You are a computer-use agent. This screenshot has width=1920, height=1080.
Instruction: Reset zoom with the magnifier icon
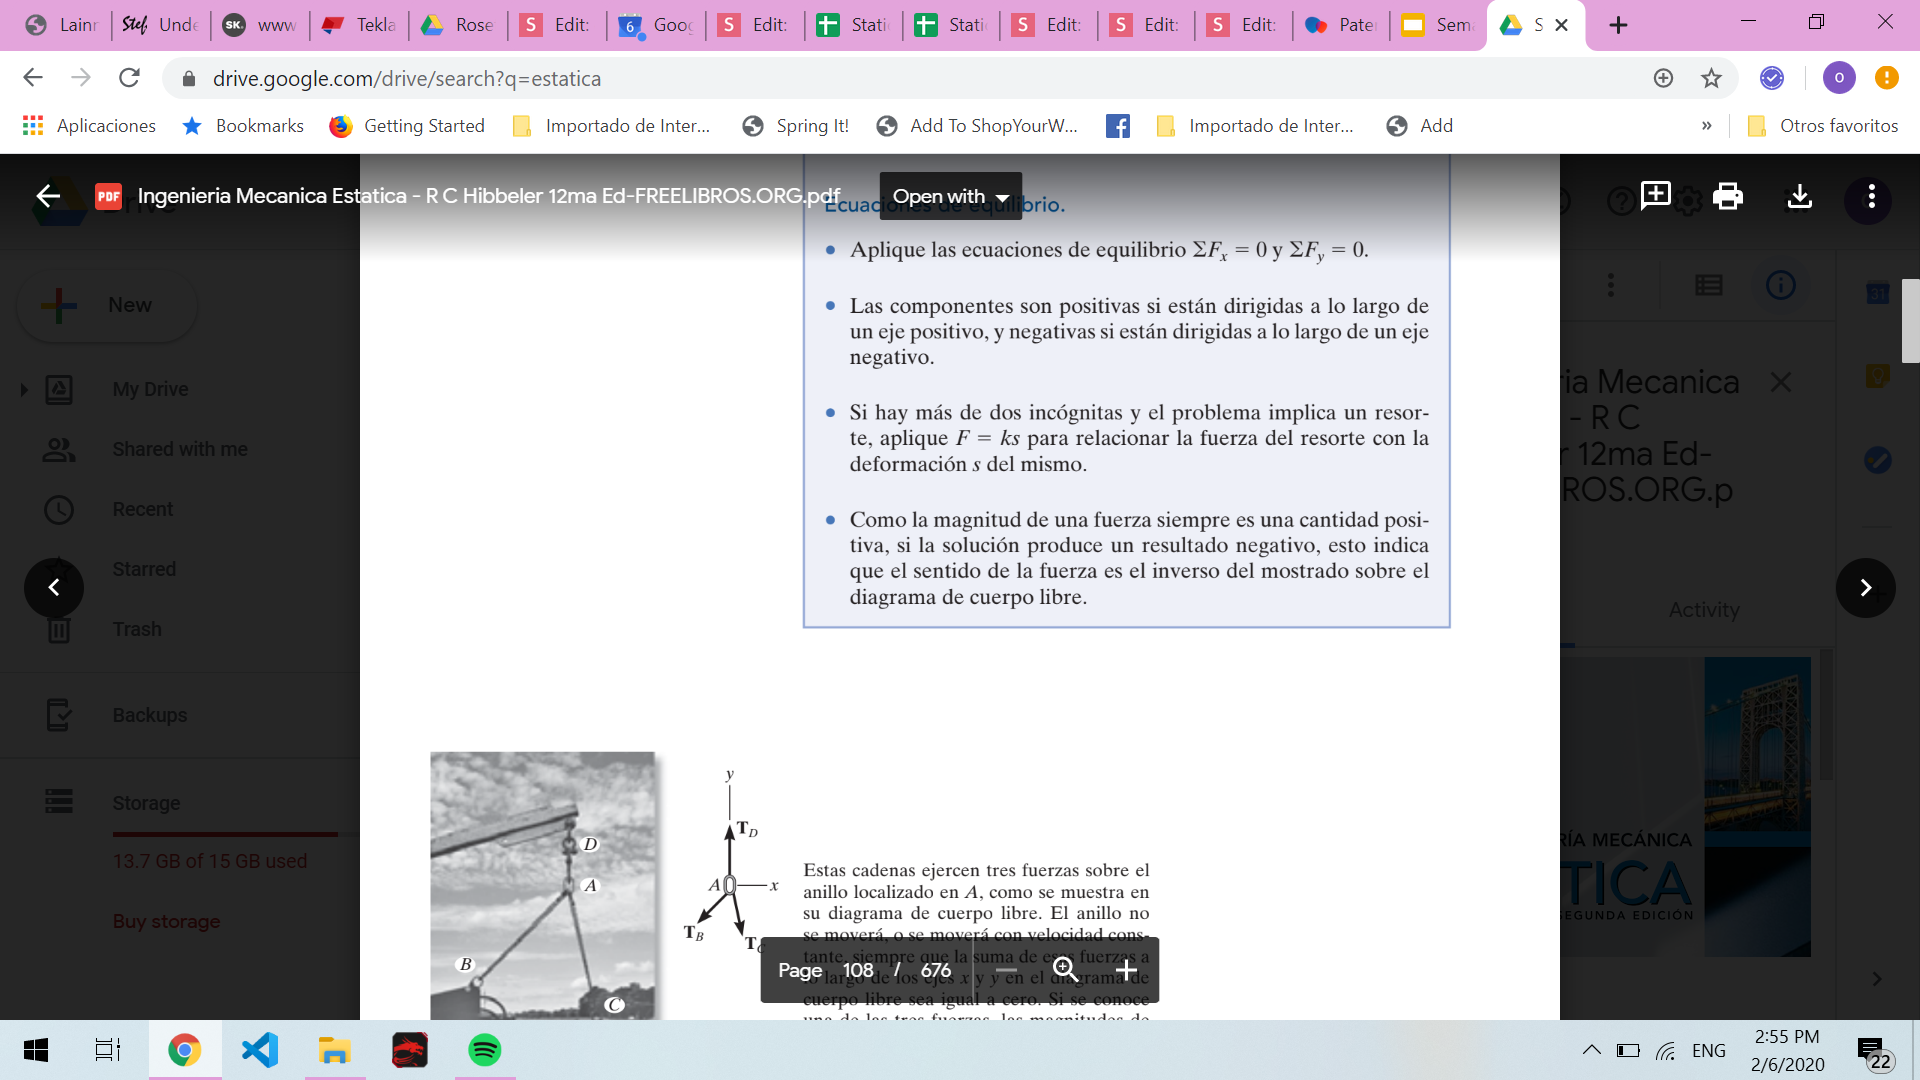pyautogui.click(x=1065, y=970)
